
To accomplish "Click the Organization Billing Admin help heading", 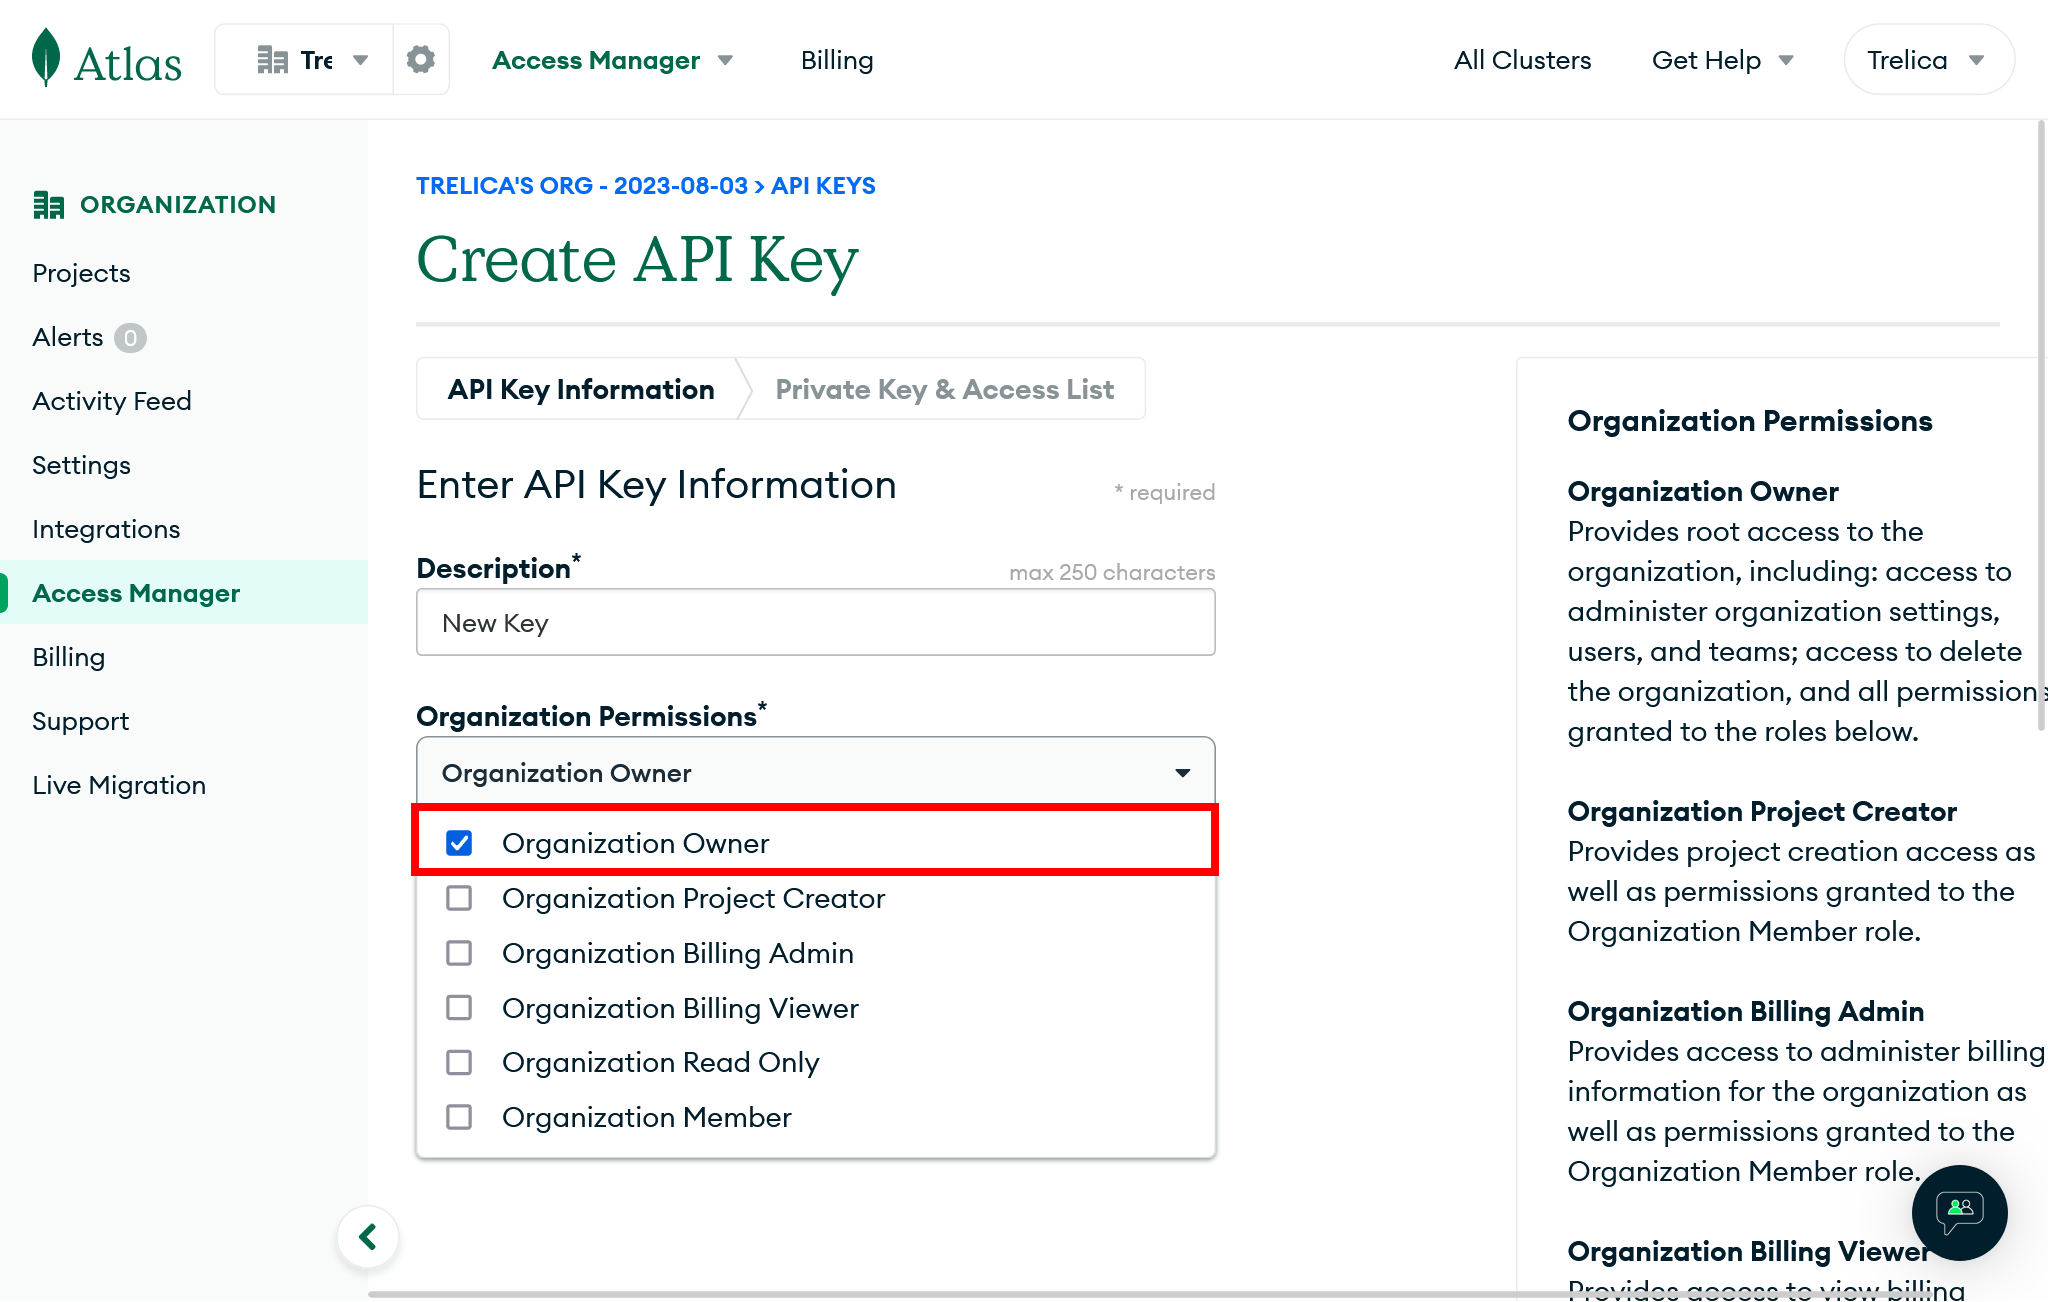I will tap(1745, 1011).
